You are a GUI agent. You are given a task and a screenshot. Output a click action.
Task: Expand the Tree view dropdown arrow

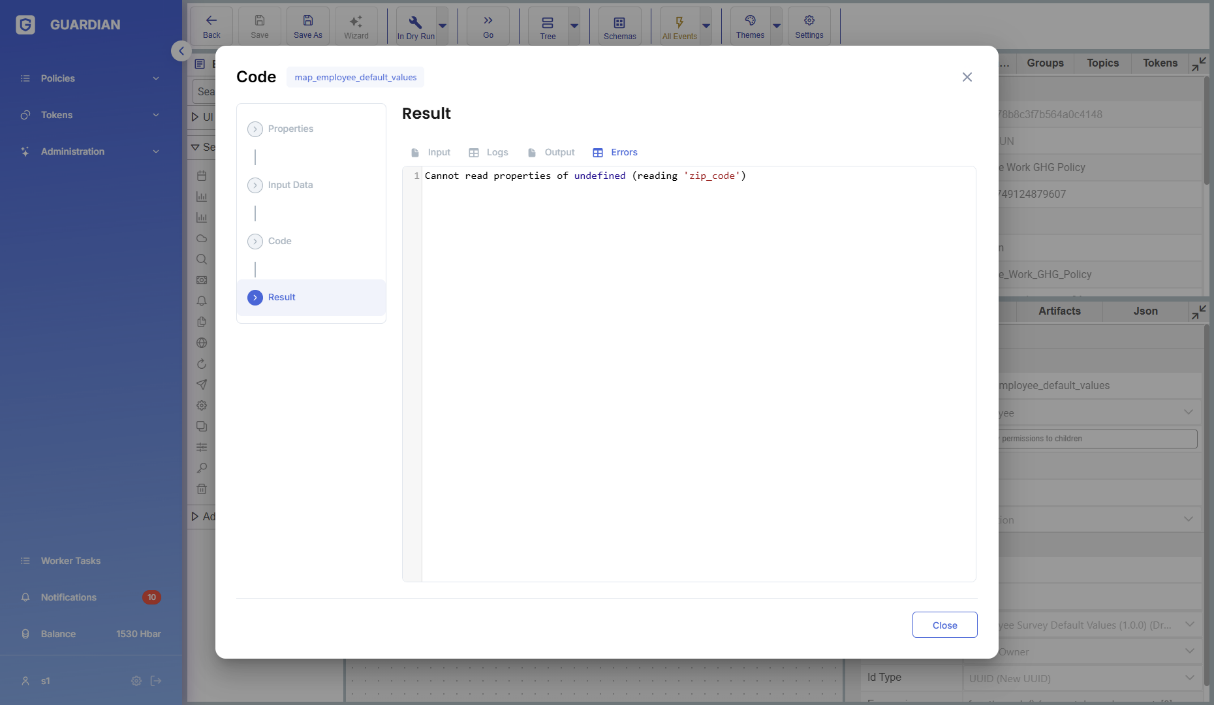click(574, 26)
